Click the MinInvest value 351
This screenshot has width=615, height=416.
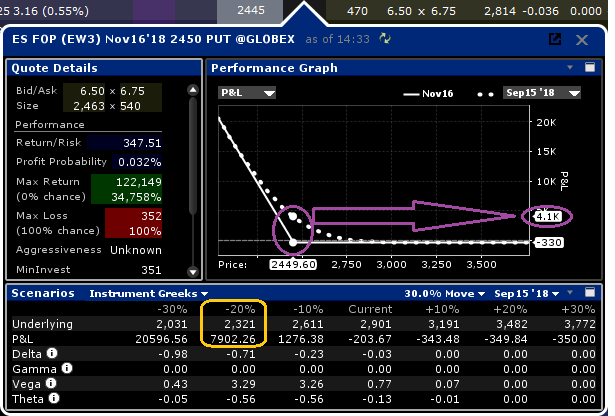click(x=151, y=270)
